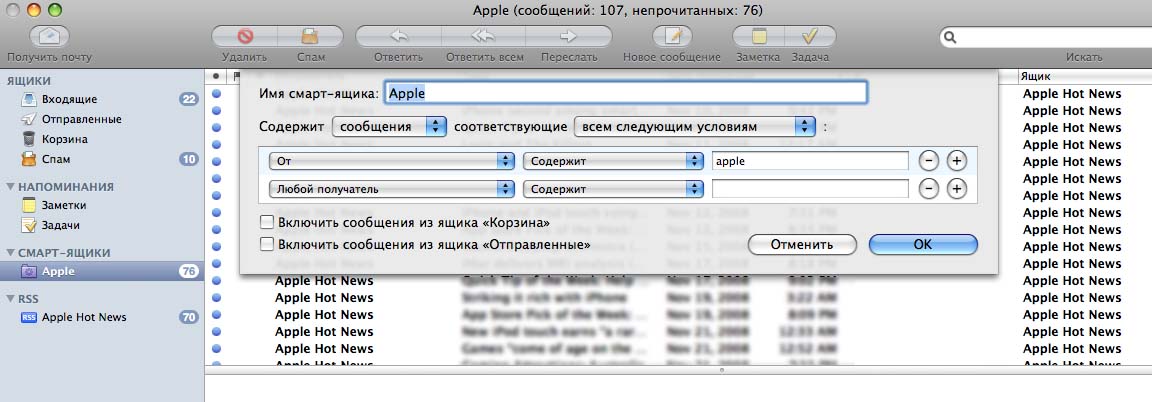1152x402 pixels.
Task: Compose a New Message via toolbar
Action: (x=672, y=37)
